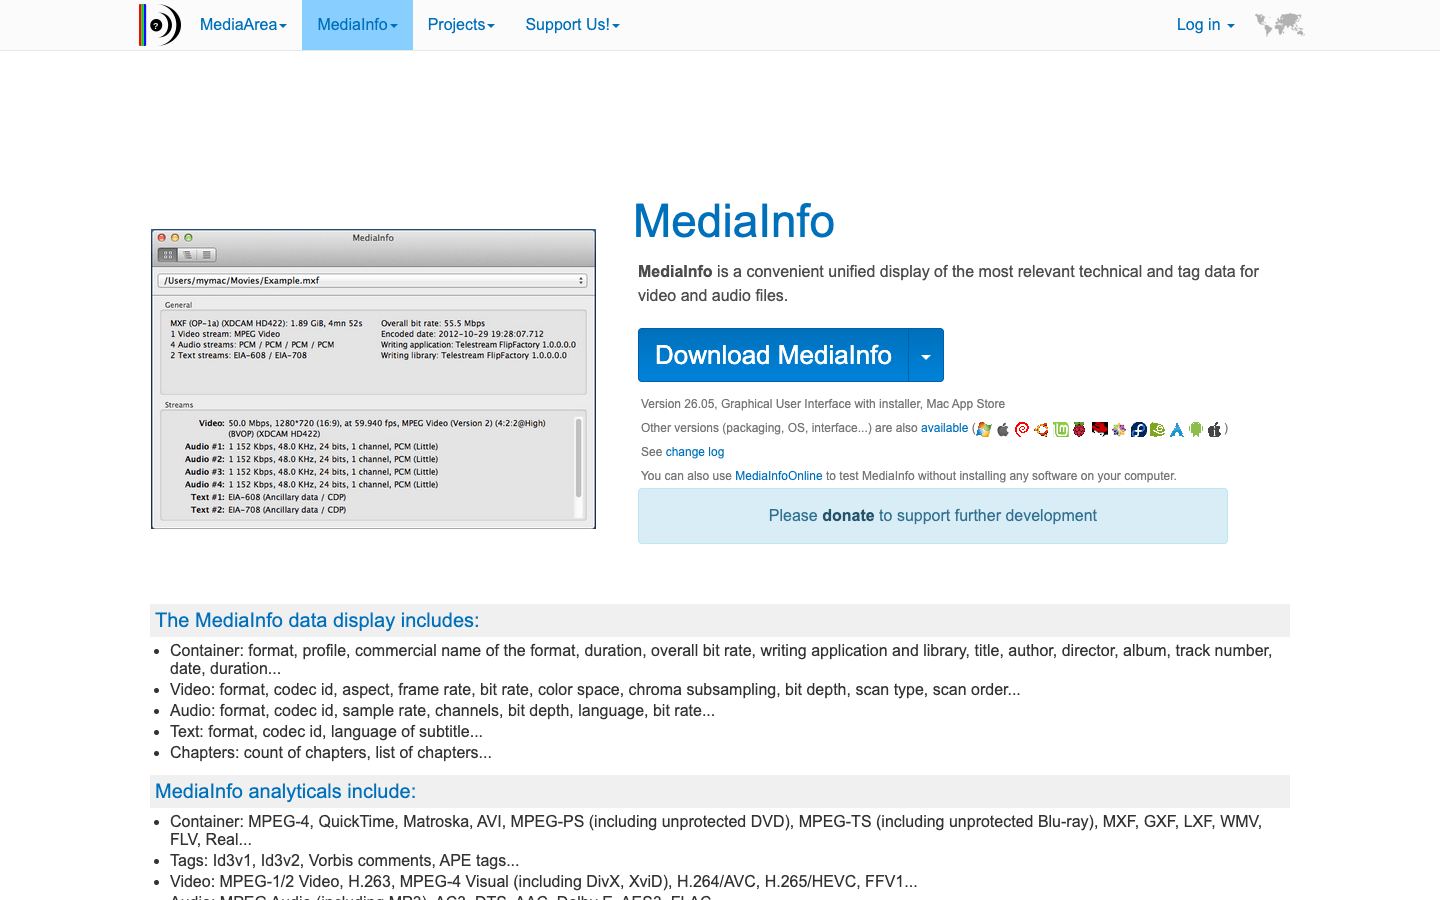Expand the Projects menu
Screen dimensions: 1440x900
[x=461, y=25]
